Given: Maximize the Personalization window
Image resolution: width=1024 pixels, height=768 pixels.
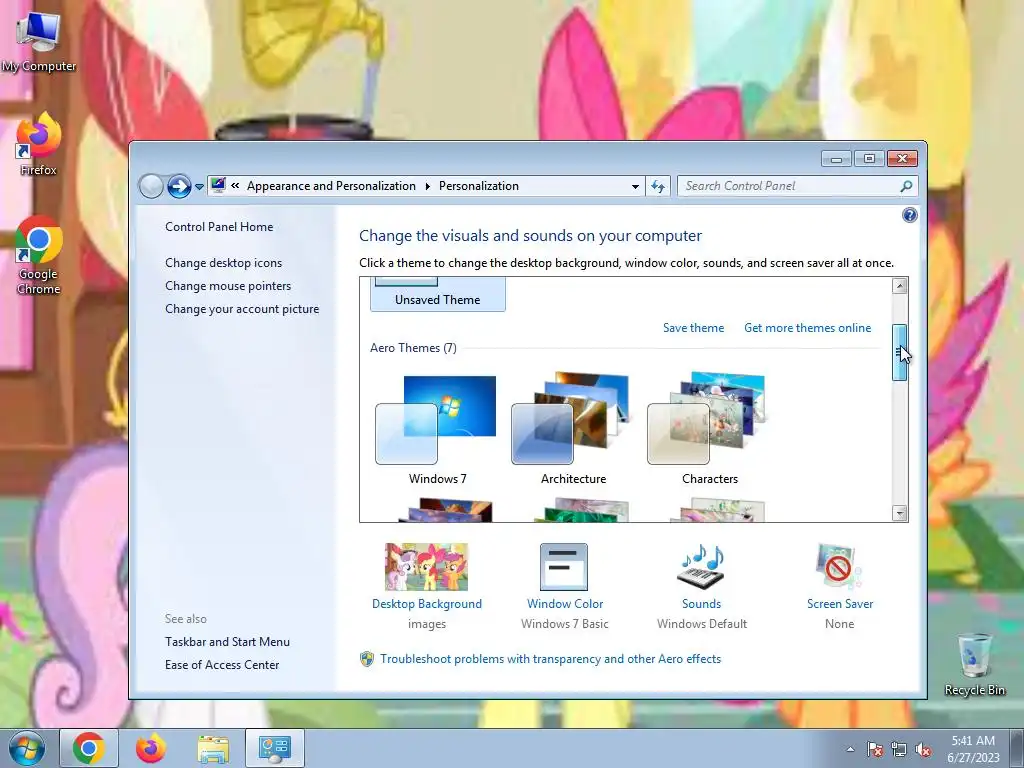Looking at the screenshot, I should (869, 159).
